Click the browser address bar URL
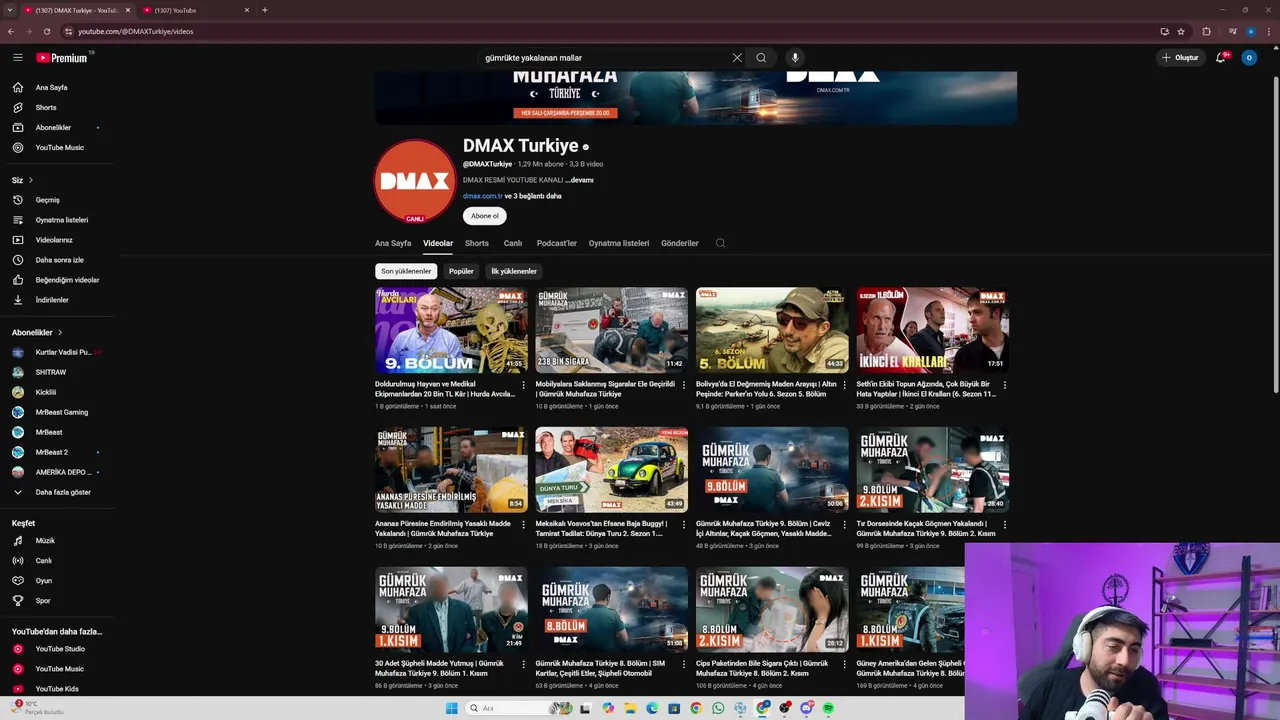 click(x=136, y=31)
